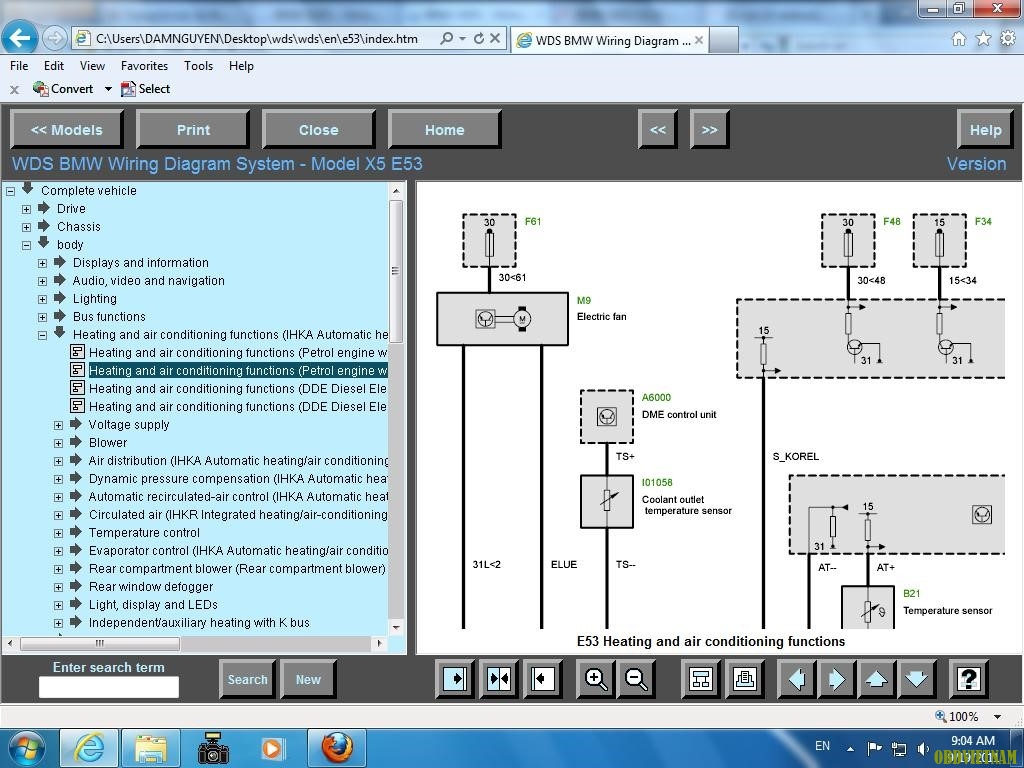Zoom in on the wiring diagram
Screen dimensions: 1024x768
coord(596,679)
